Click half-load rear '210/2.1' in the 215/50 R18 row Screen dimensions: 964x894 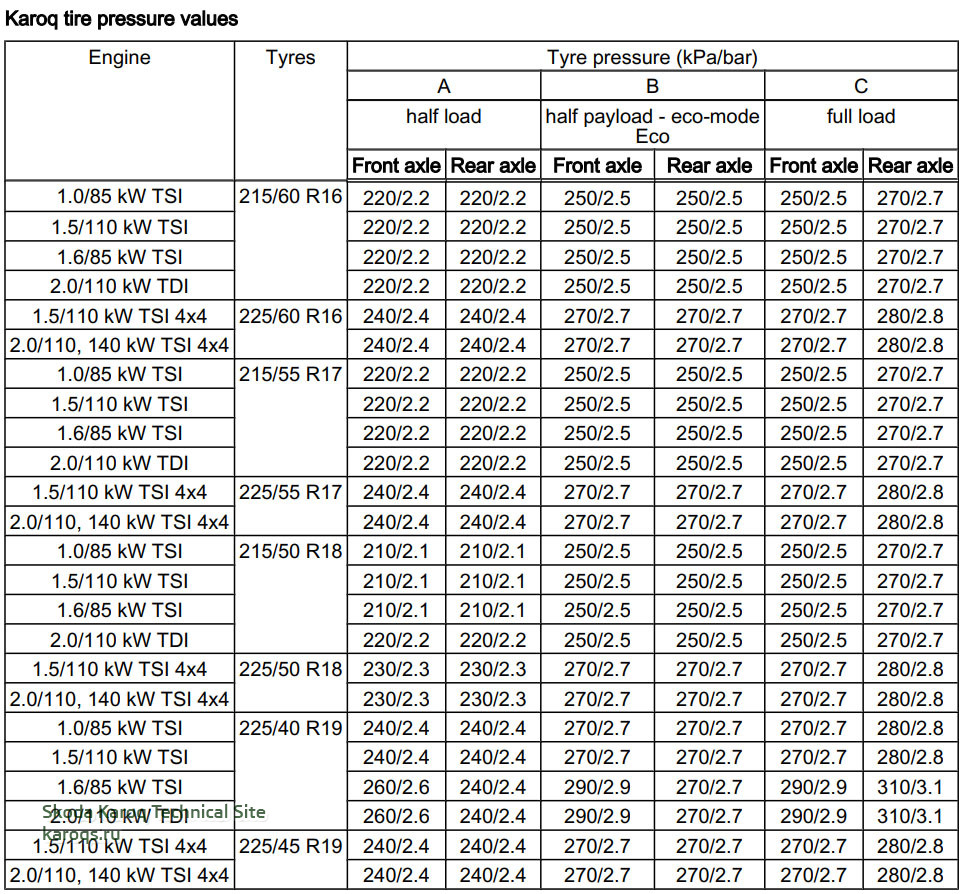[493, 552]
